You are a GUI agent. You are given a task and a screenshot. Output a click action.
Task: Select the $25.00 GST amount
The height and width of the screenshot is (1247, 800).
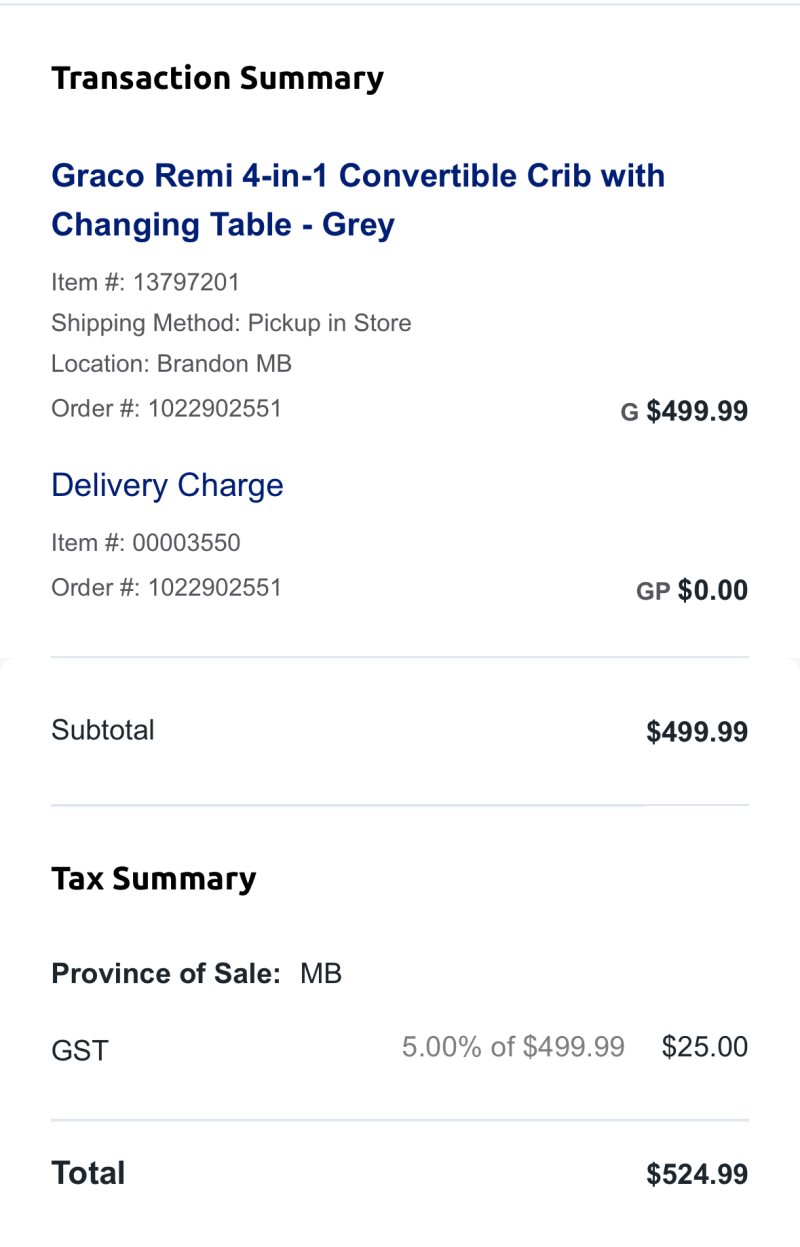(704, 1047)
